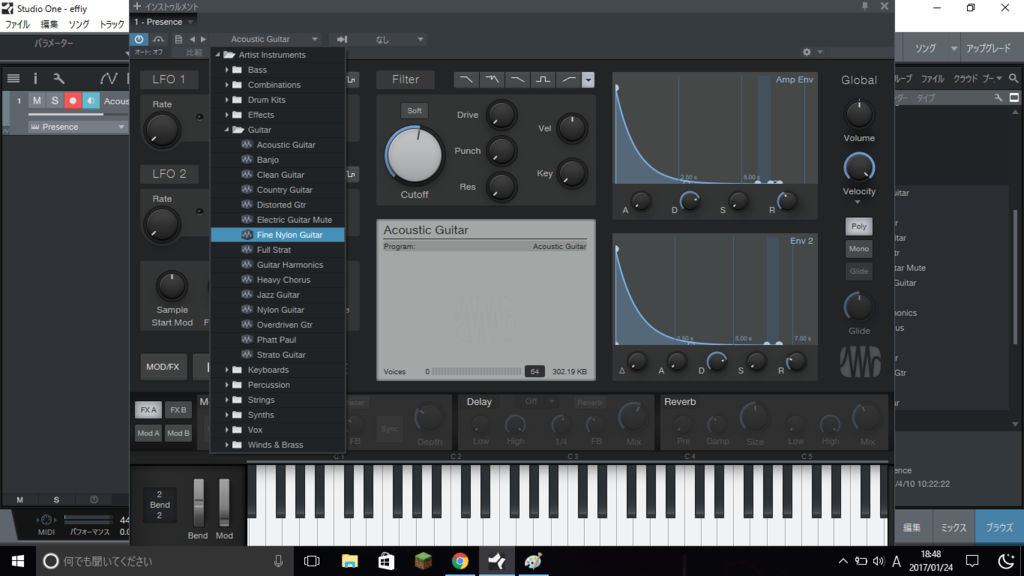
Task: Click the wrench track options icon
Action: pos(59,79)
